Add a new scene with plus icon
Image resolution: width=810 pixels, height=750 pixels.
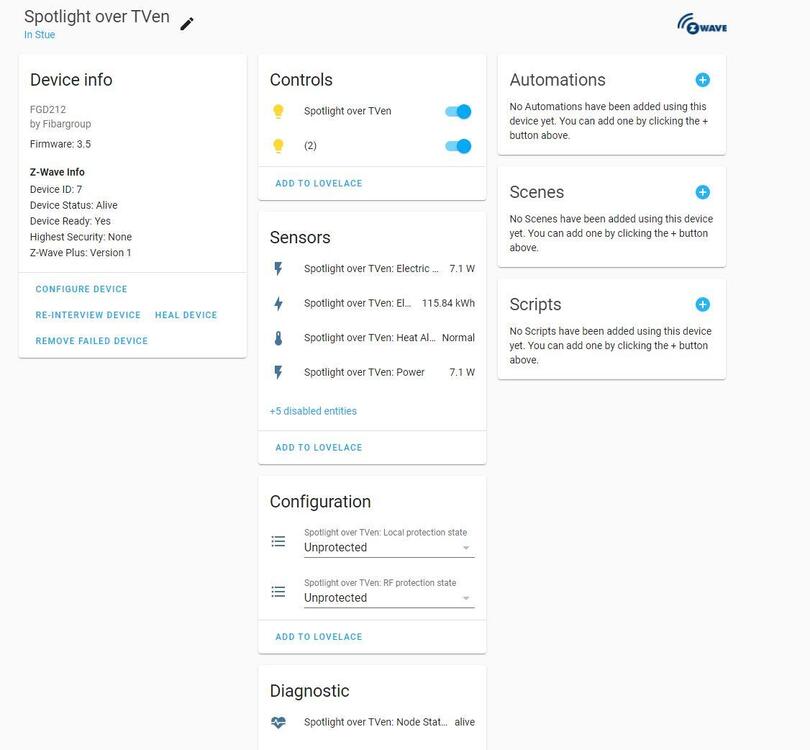(x=702, y=192)
